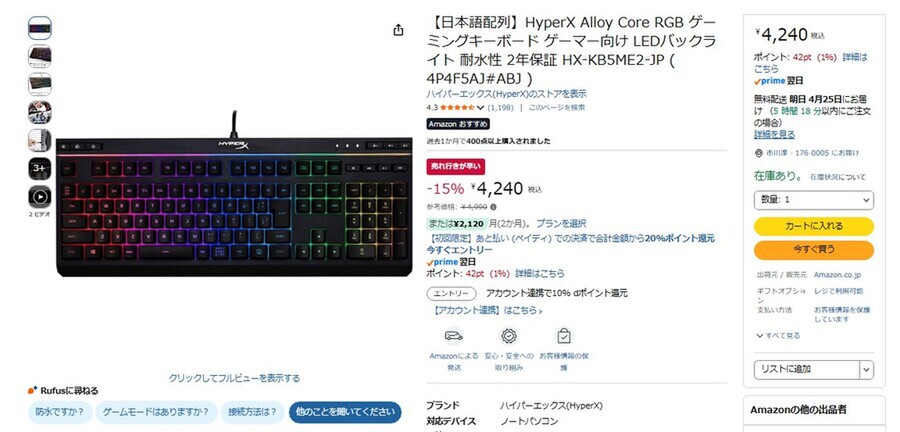Viewport: 900px width, 432px height.
Task: Click the Rufus assistant icon
Action: 33,390
